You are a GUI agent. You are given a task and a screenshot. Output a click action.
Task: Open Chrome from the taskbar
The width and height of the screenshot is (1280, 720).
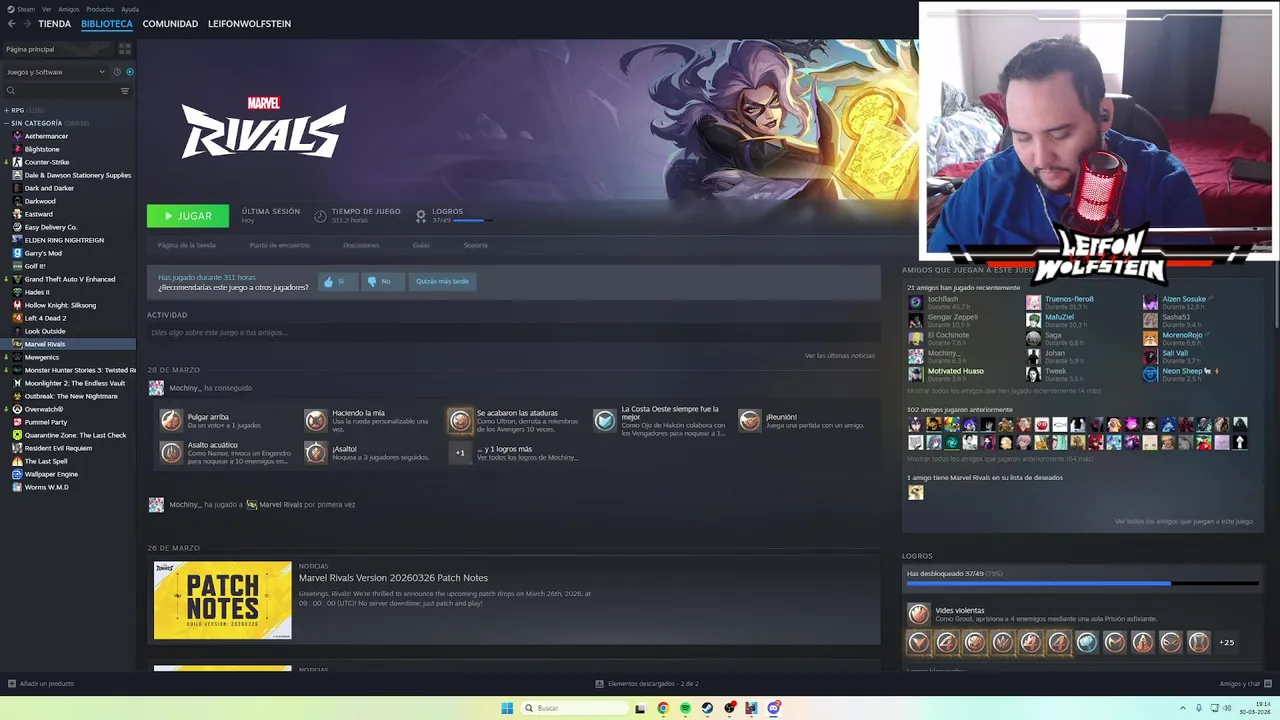tap(662, 708)
